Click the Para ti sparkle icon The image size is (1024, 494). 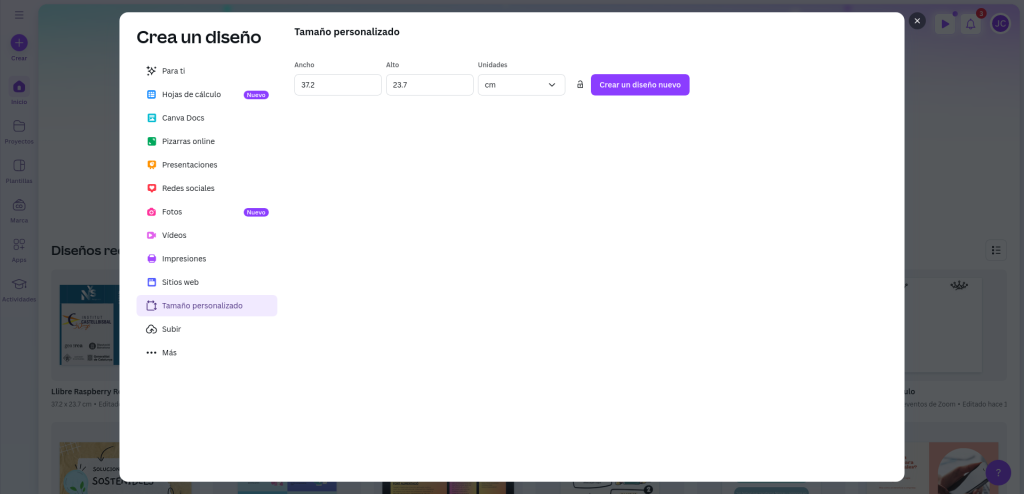(x=152, y=71)
